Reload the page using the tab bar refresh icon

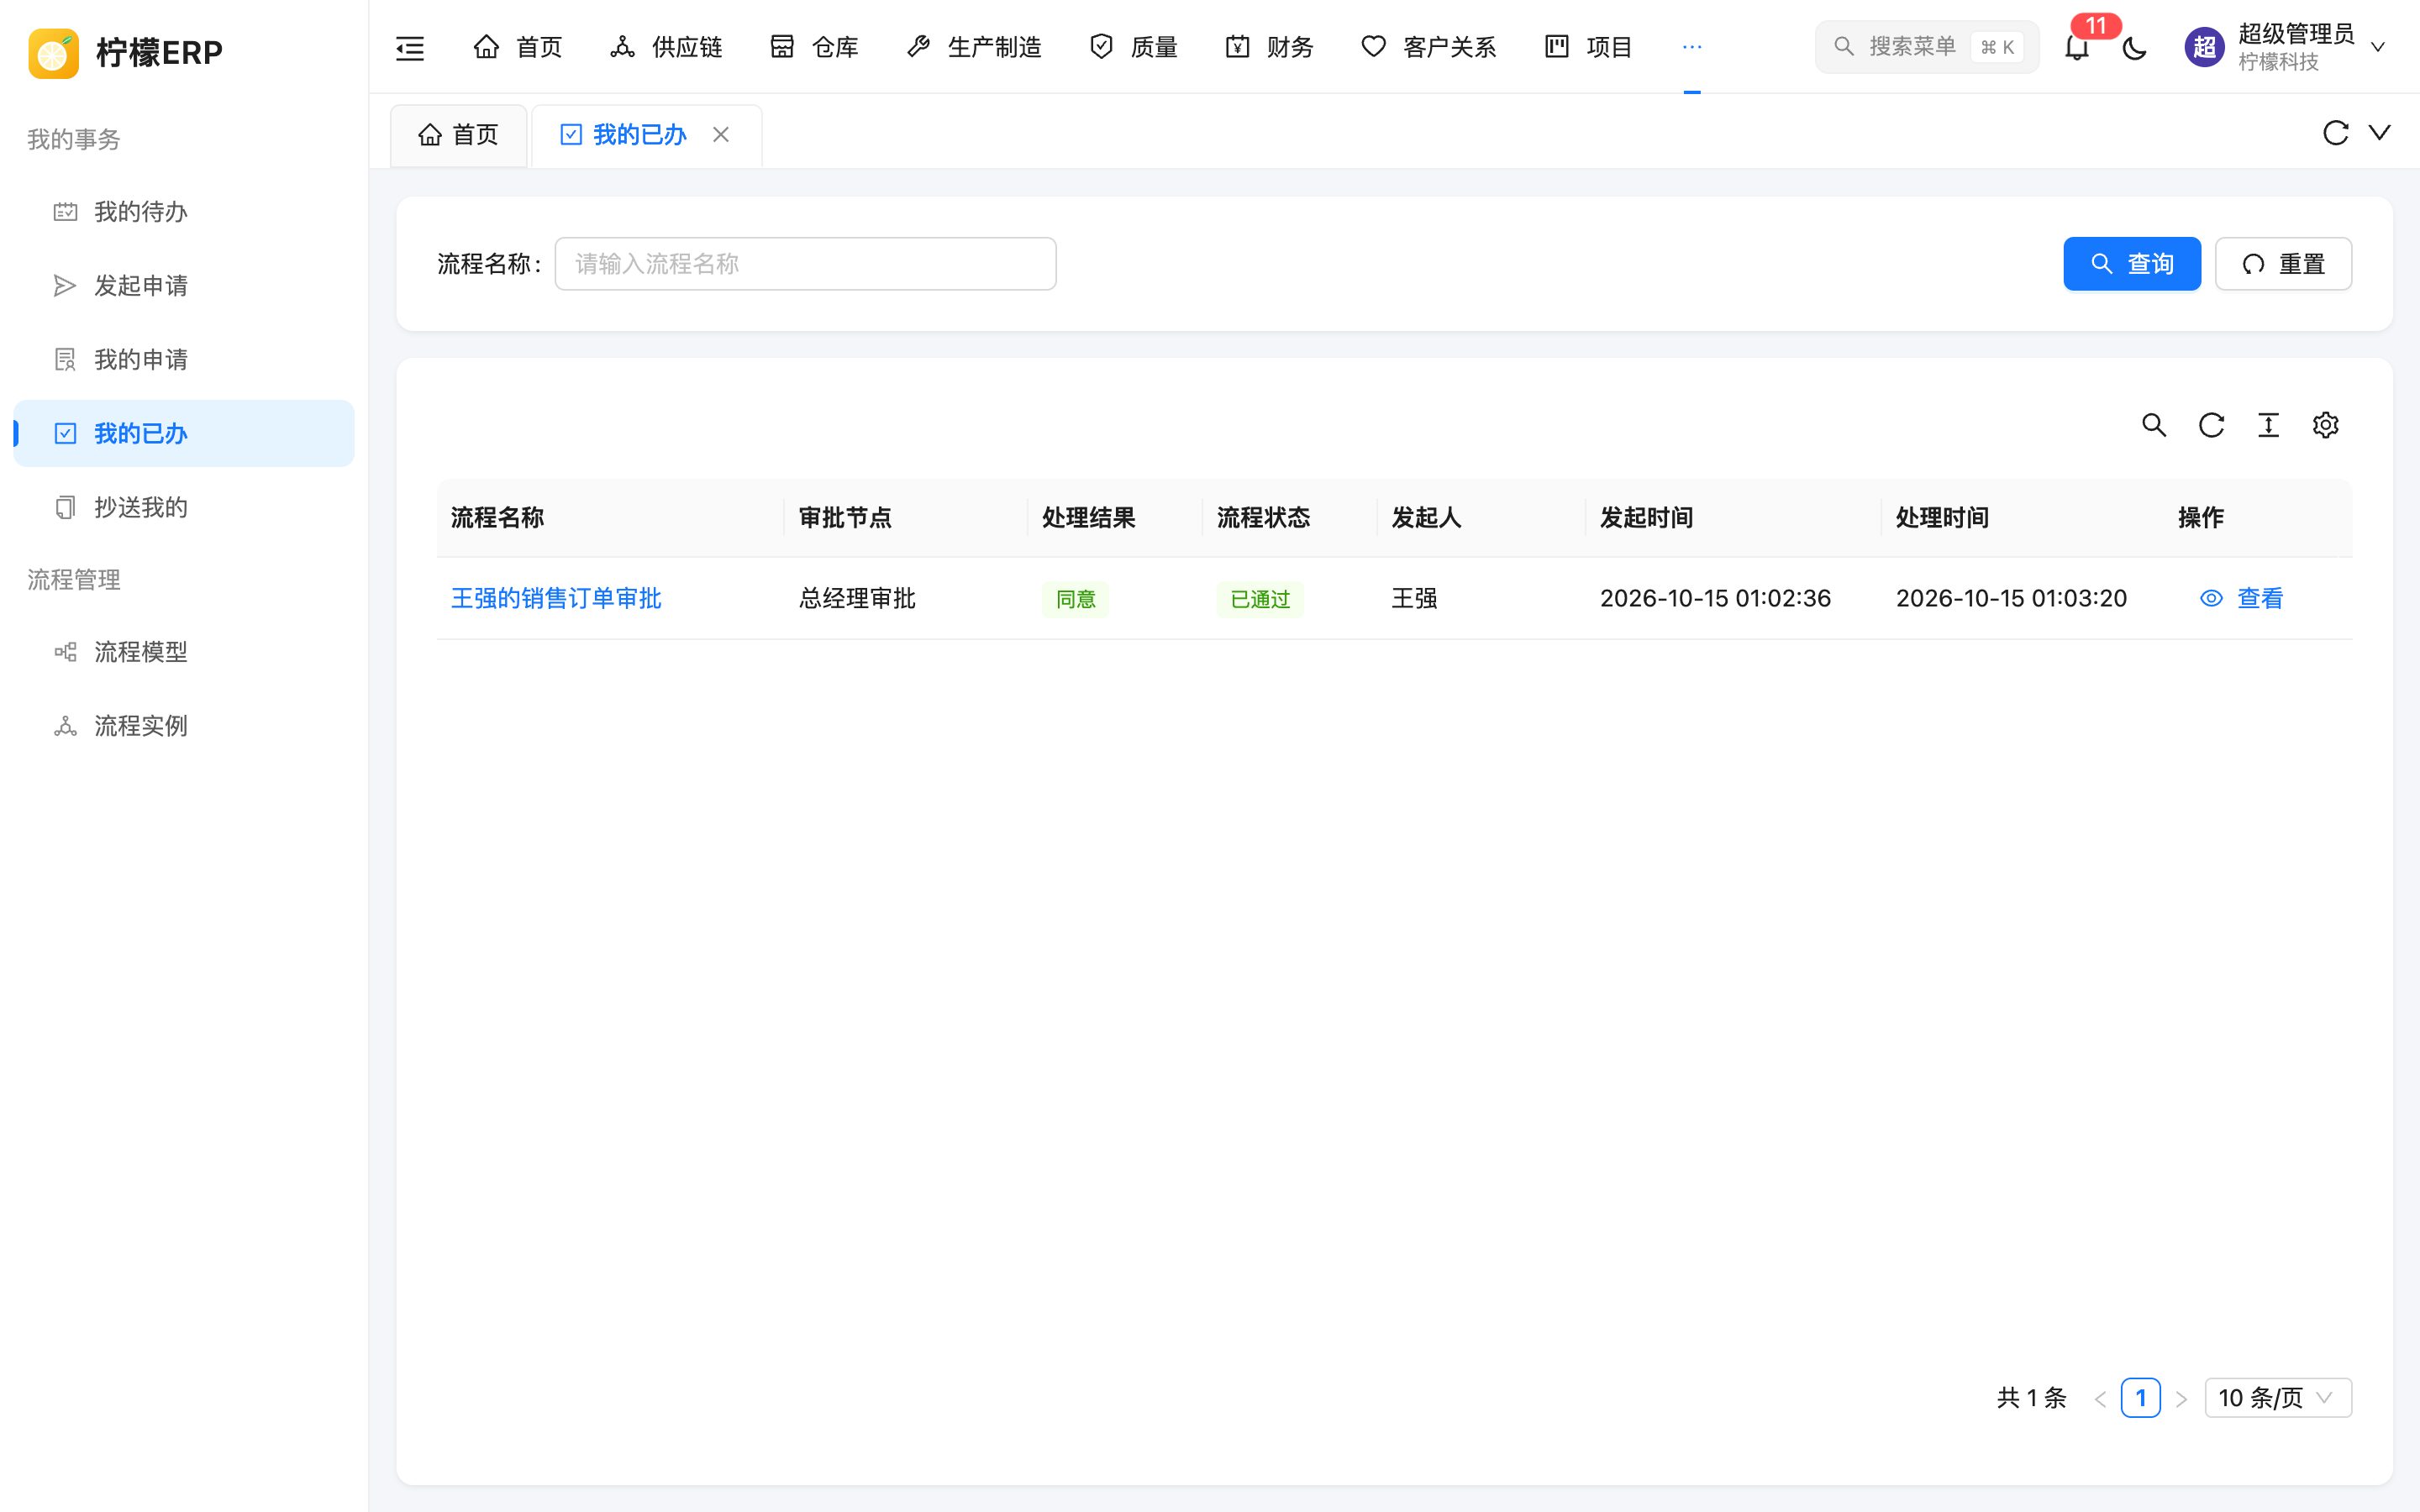2335,133
